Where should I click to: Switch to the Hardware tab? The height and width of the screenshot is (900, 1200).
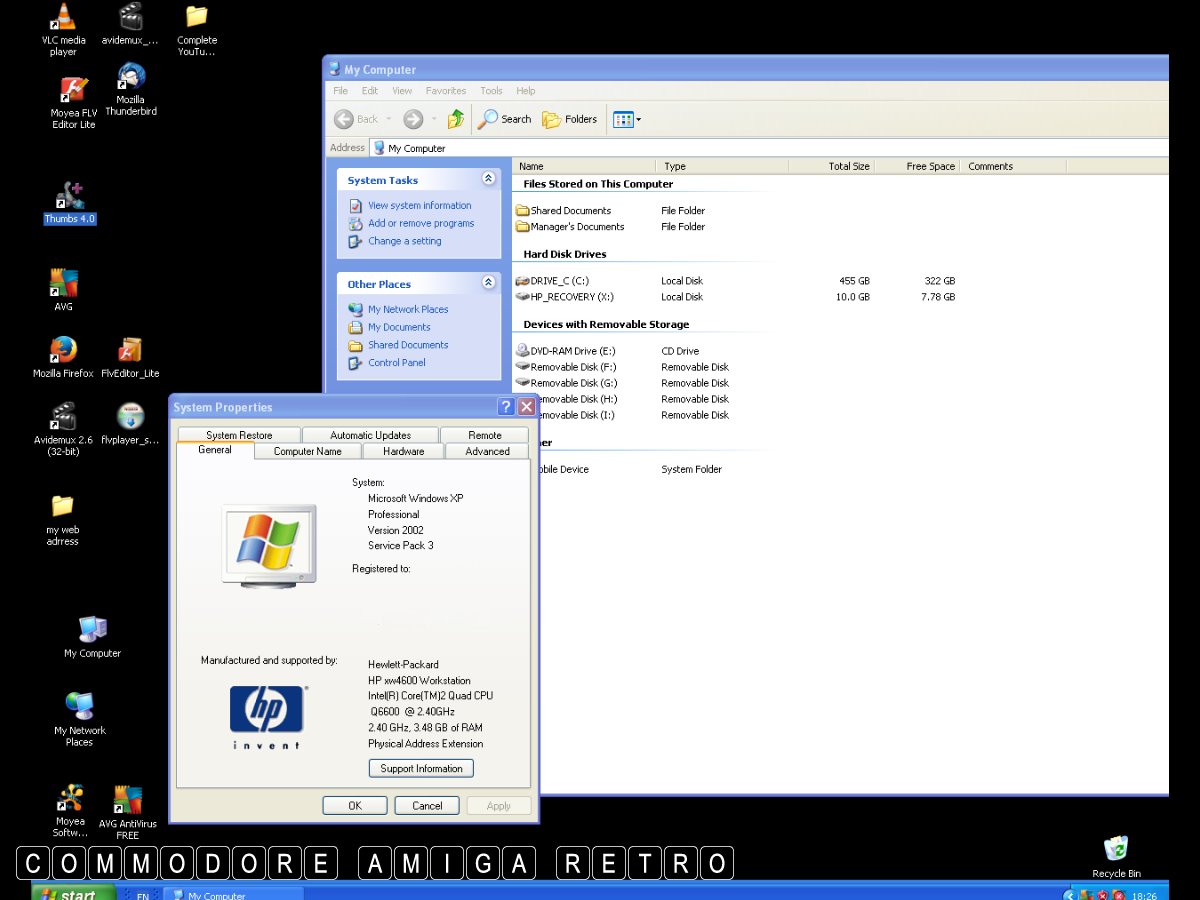coord(403,451)
